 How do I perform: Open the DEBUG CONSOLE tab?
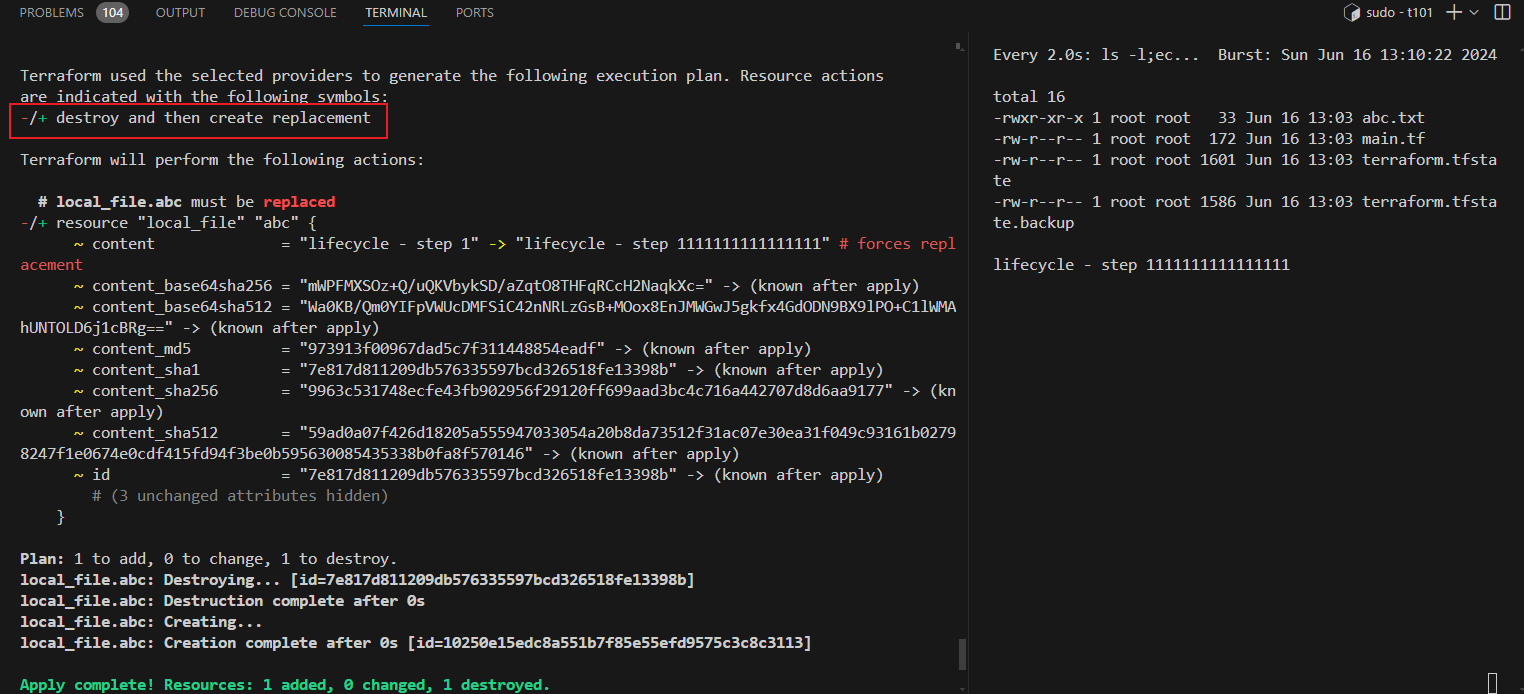pyautogui.click(x=285, y=13)
